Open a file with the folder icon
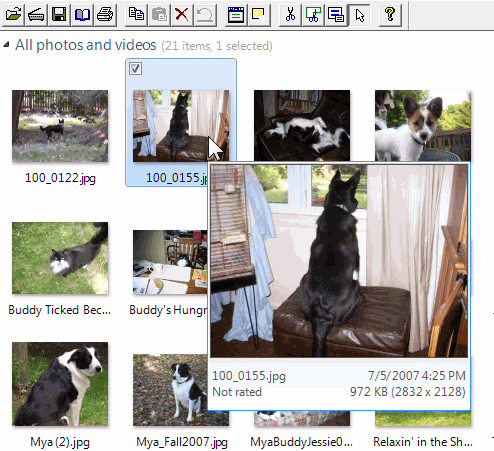 13,15
